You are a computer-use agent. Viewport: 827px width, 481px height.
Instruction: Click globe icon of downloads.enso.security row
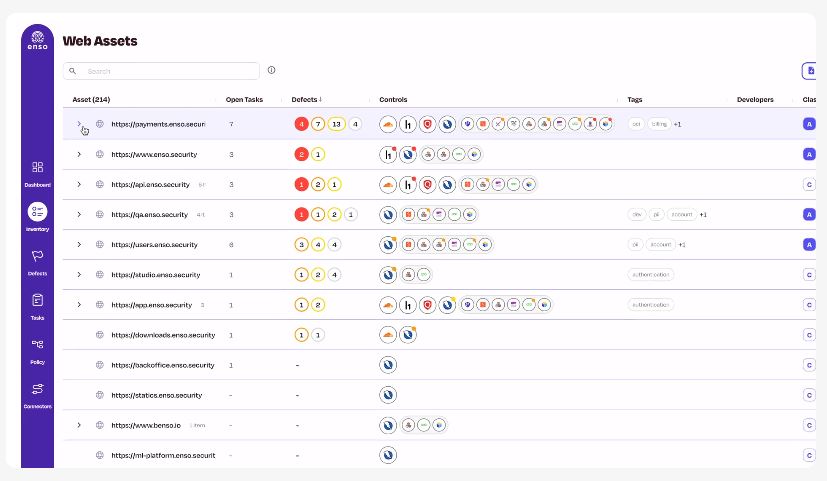(x=100, y=334)
